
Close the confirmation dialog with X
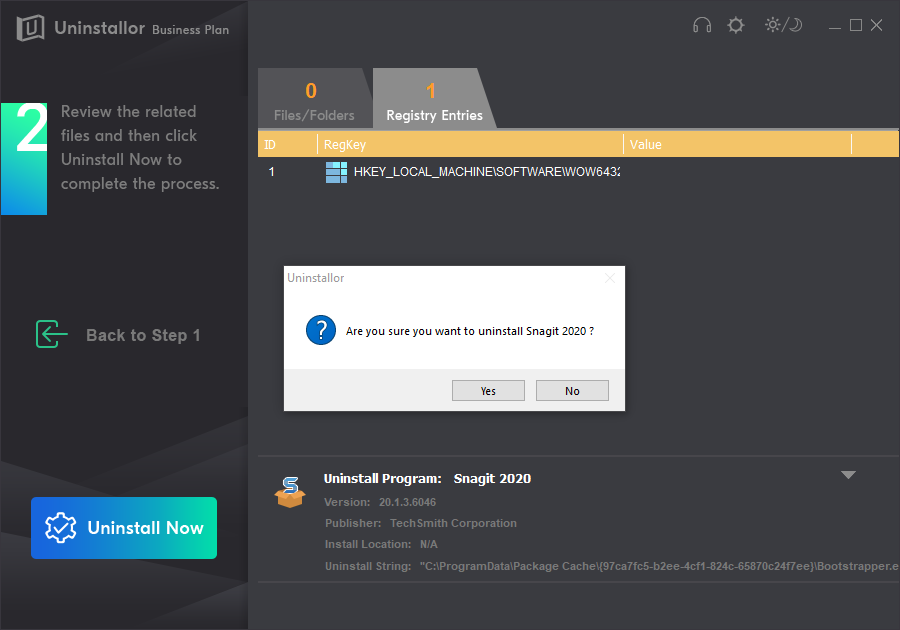(610, 278)
